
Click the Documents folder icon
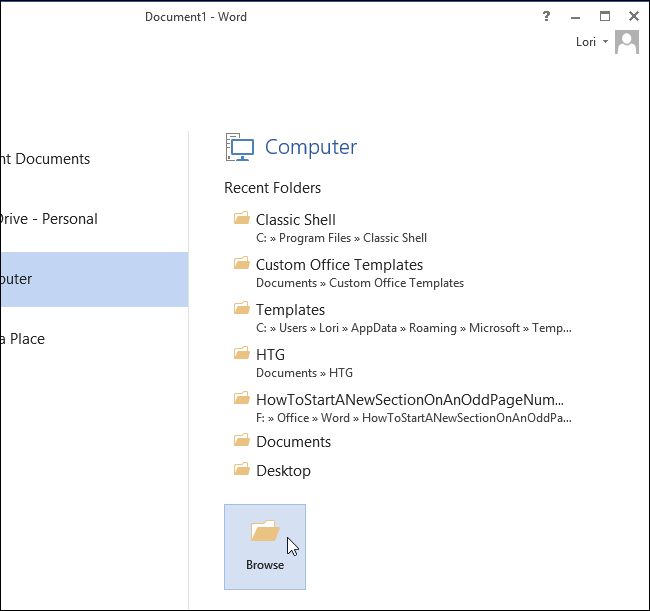241,440
